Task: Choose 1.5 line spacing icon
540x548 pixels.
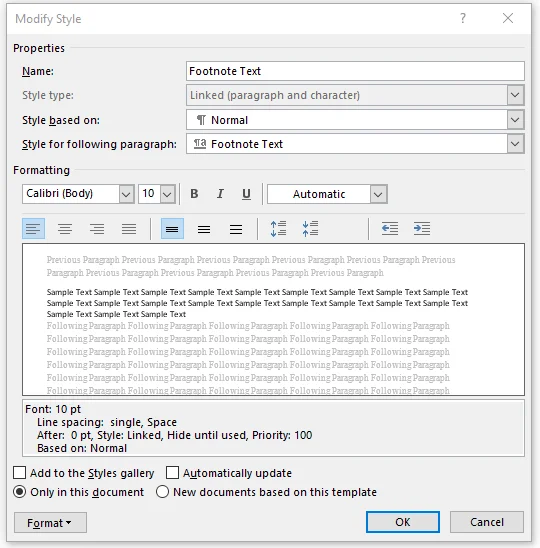Action: point(204,229)
